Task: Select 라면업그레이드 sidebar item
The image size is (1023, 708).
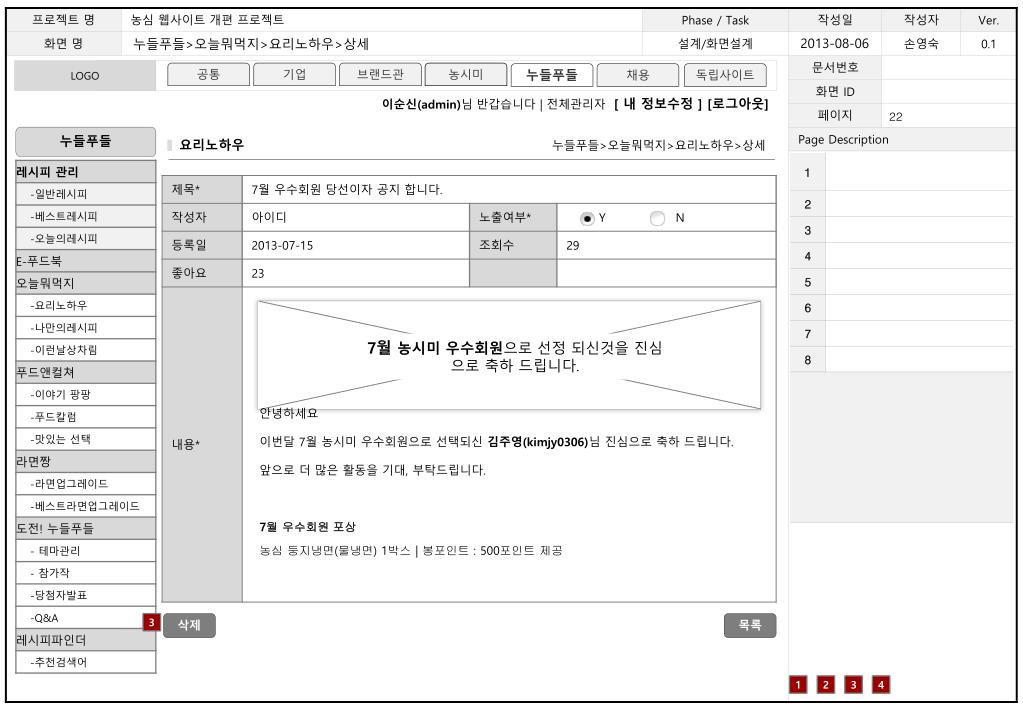Action: (x=85, y=484)
